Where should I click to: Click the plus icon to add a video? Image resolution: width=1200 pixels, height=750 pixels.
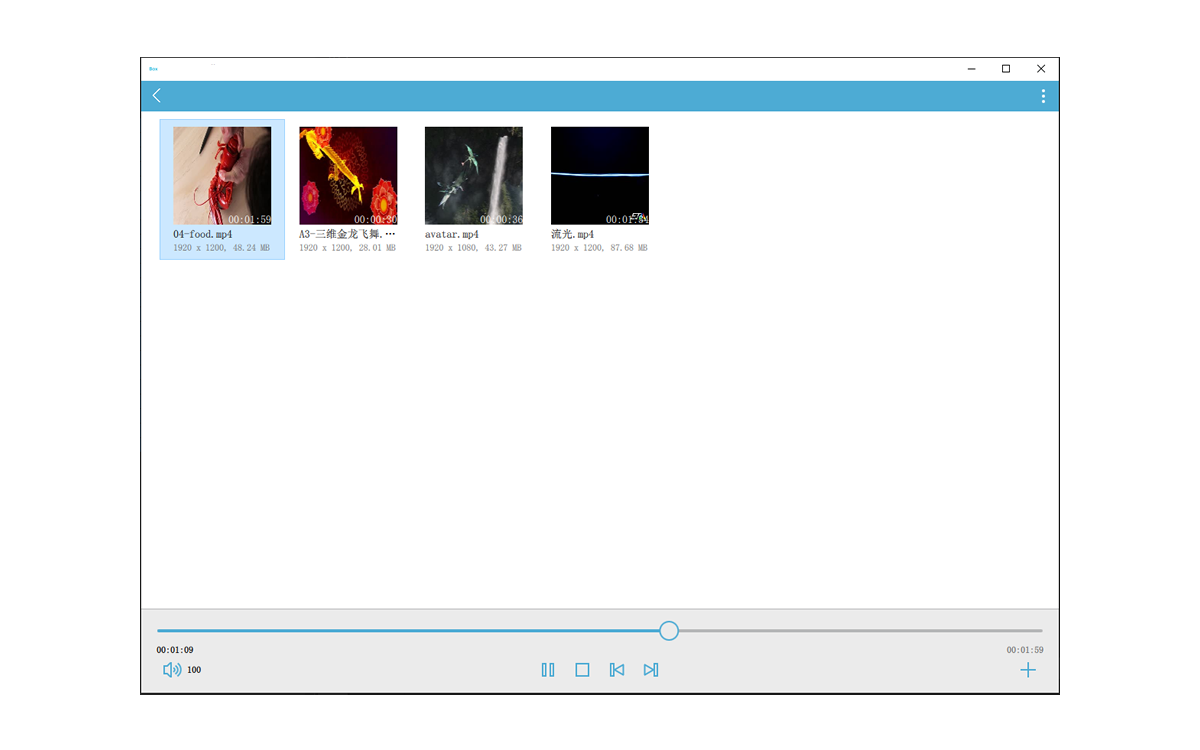tap(1028, 670)
